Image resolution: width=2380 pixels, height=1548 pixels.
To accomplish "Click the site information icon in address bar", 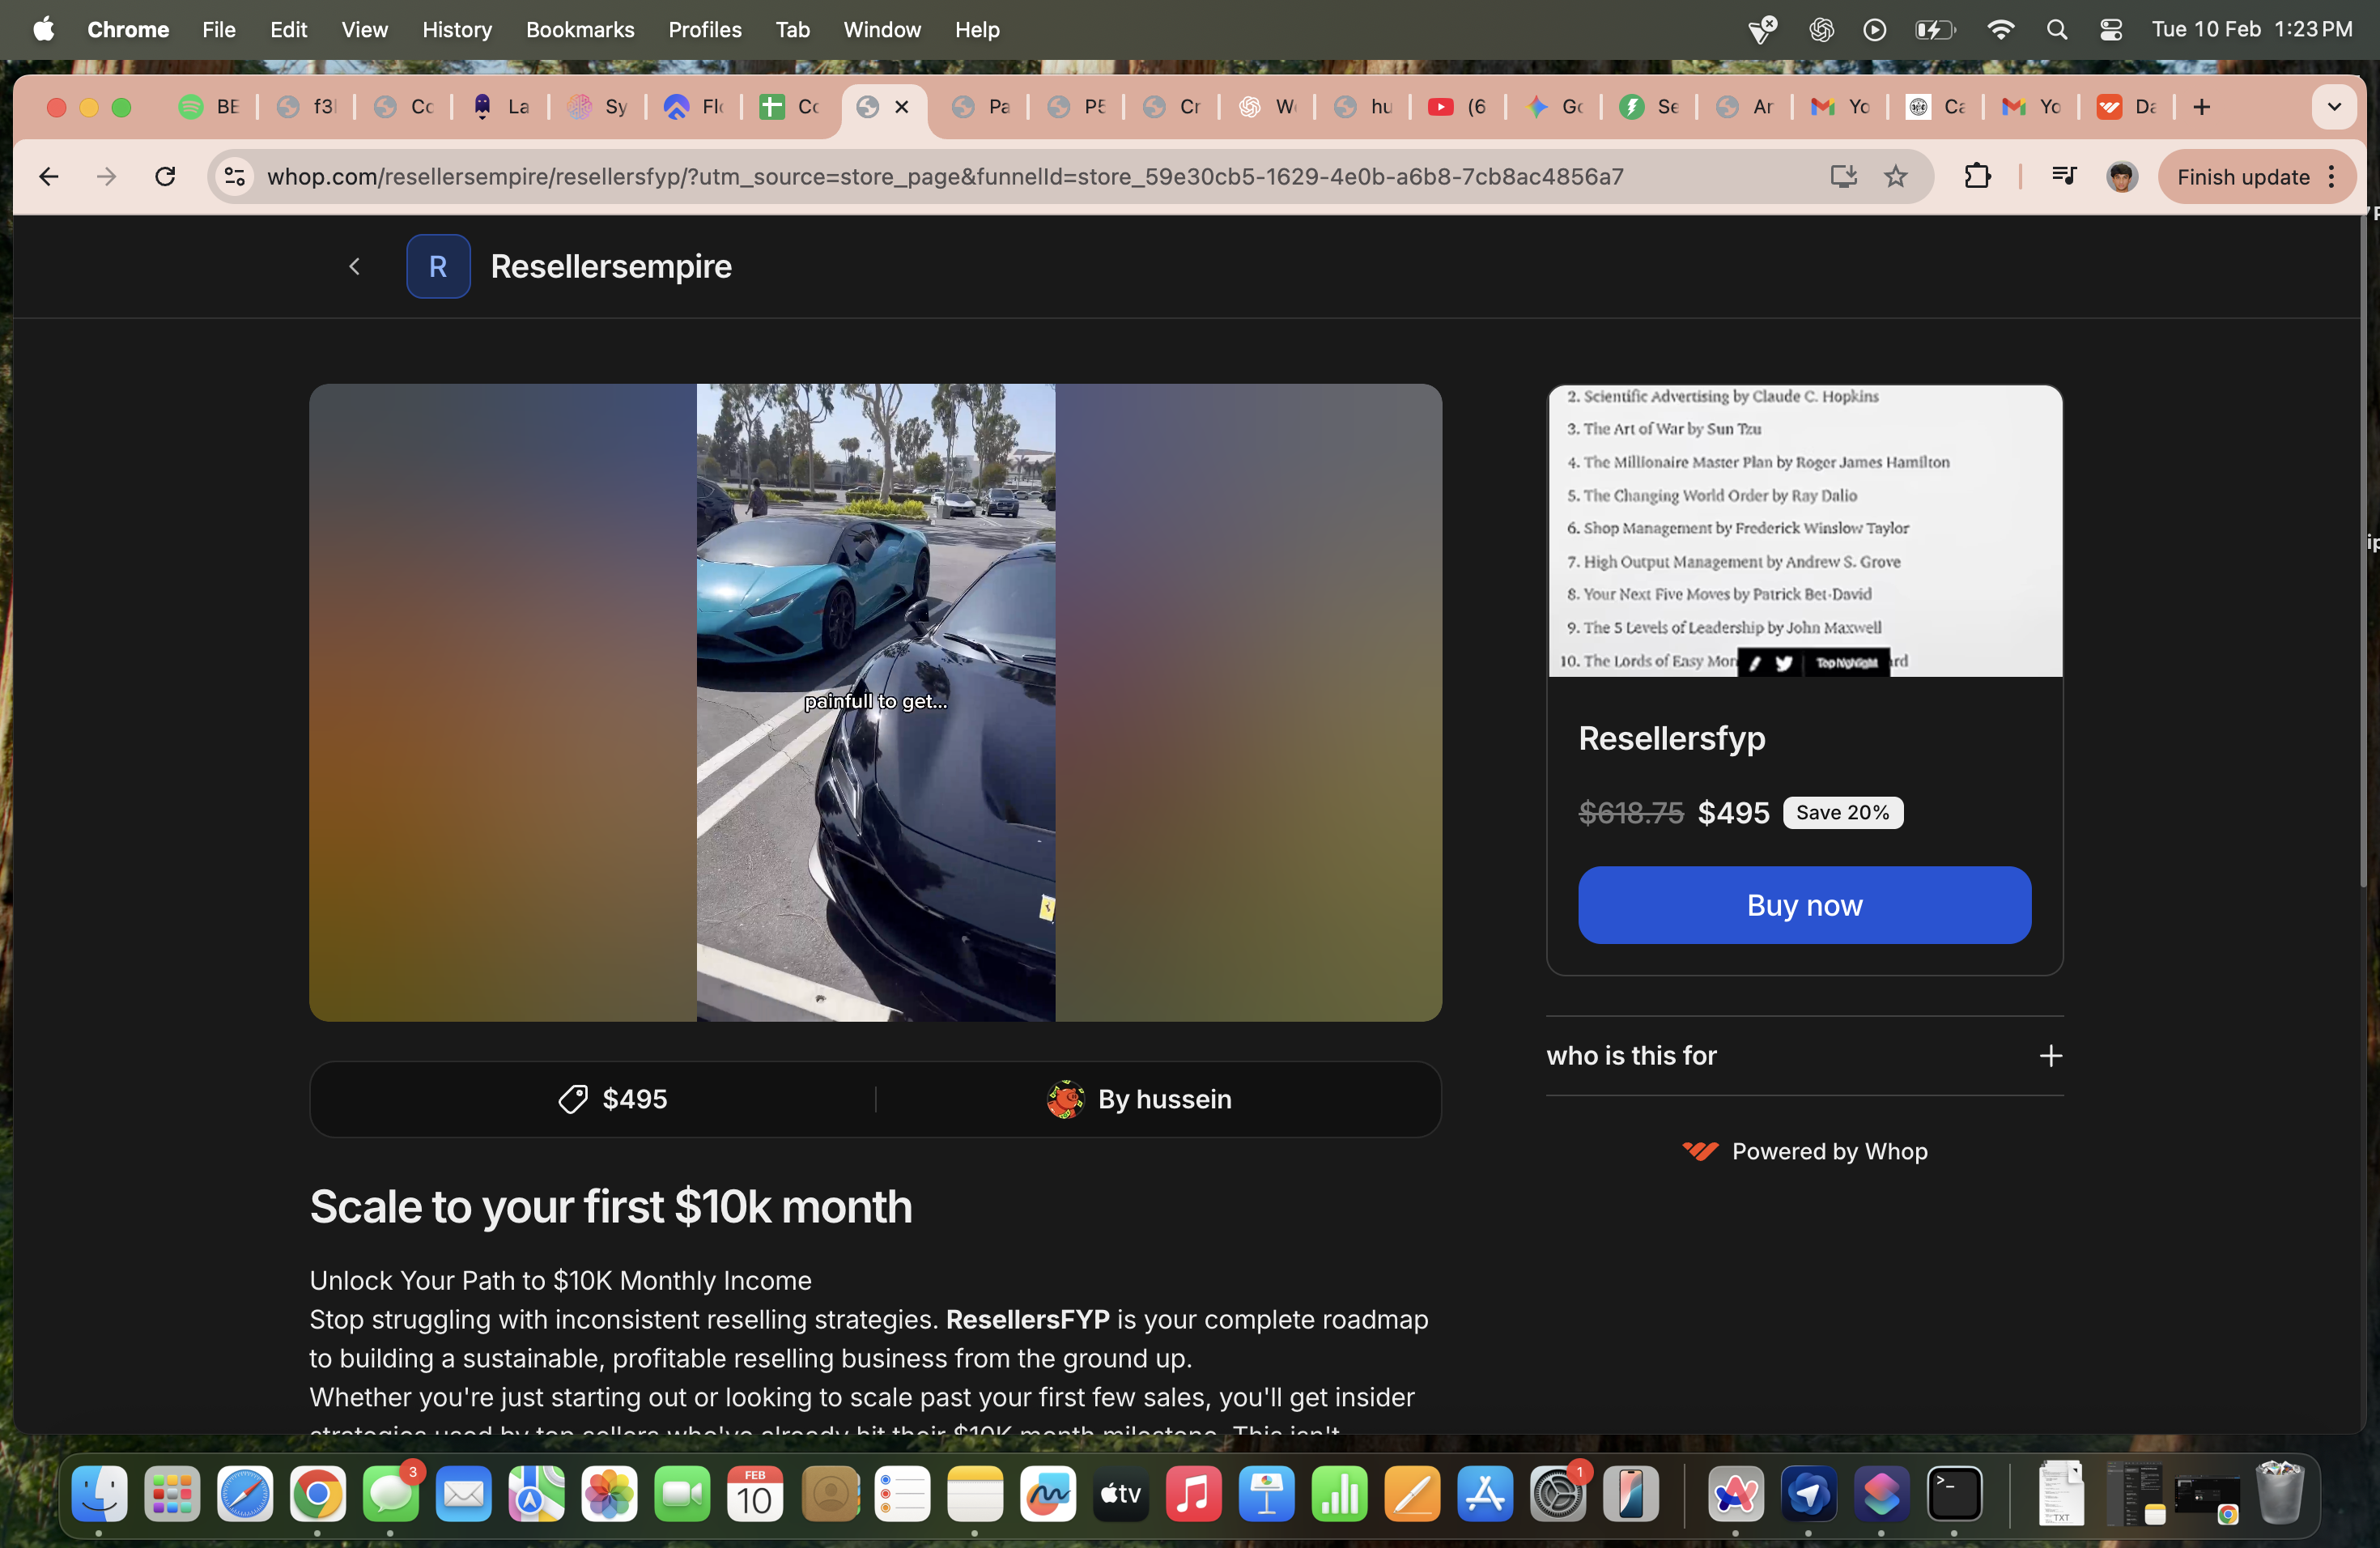I will pos(234,177).
